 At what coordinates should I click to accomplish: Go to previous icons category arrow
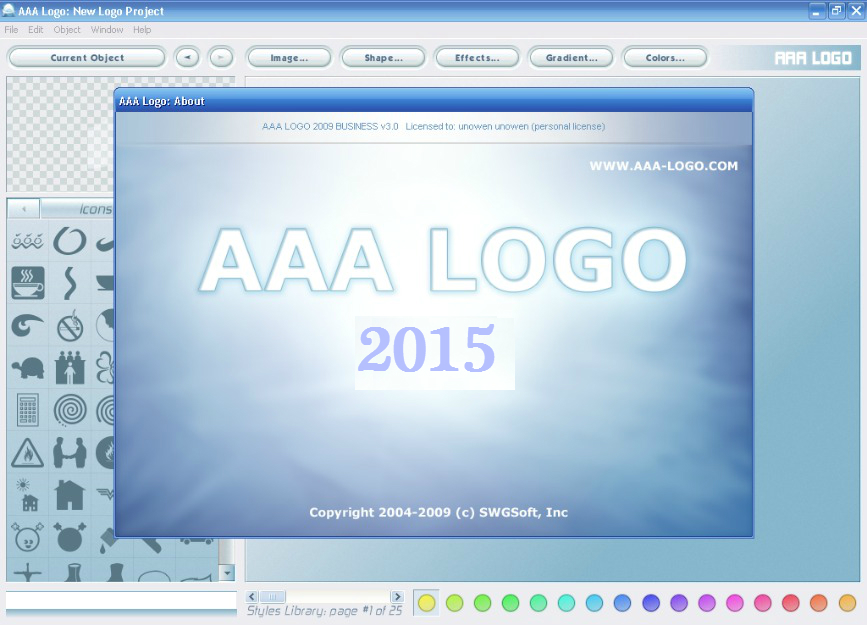24,209
